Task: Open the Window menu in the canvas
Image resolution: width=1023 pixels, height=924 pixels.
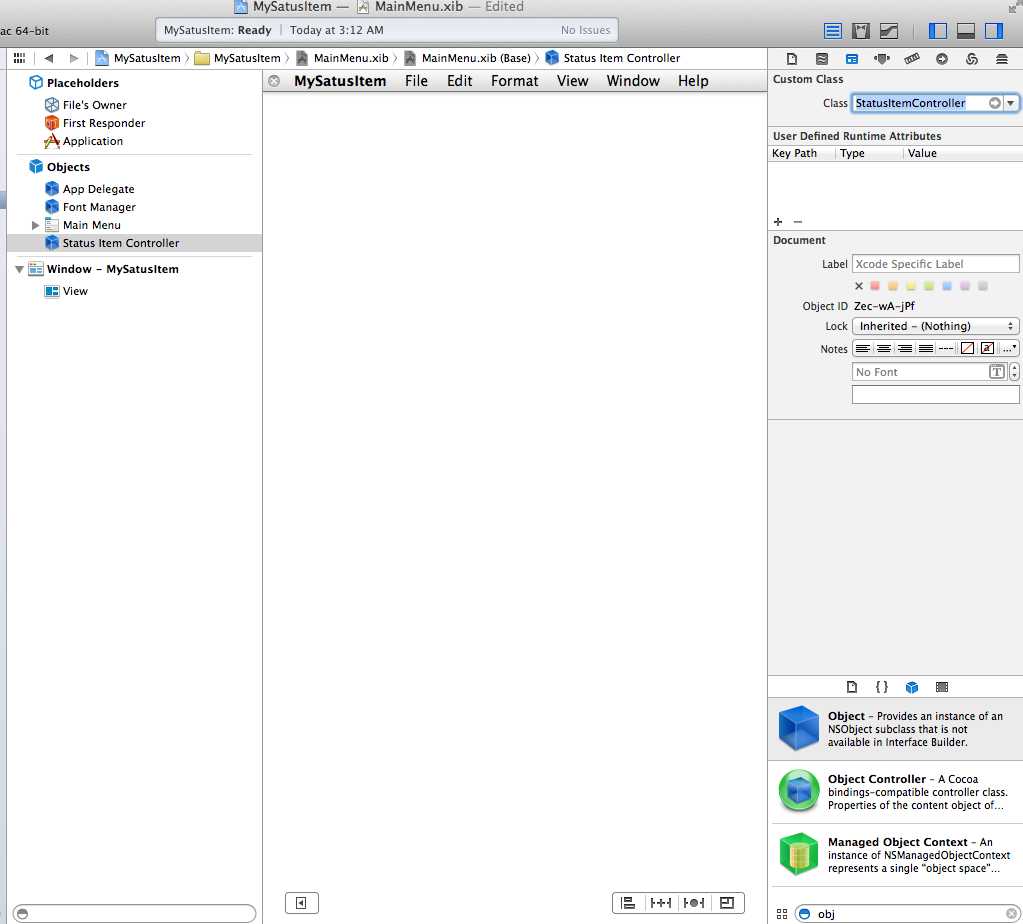Action: 633,81
